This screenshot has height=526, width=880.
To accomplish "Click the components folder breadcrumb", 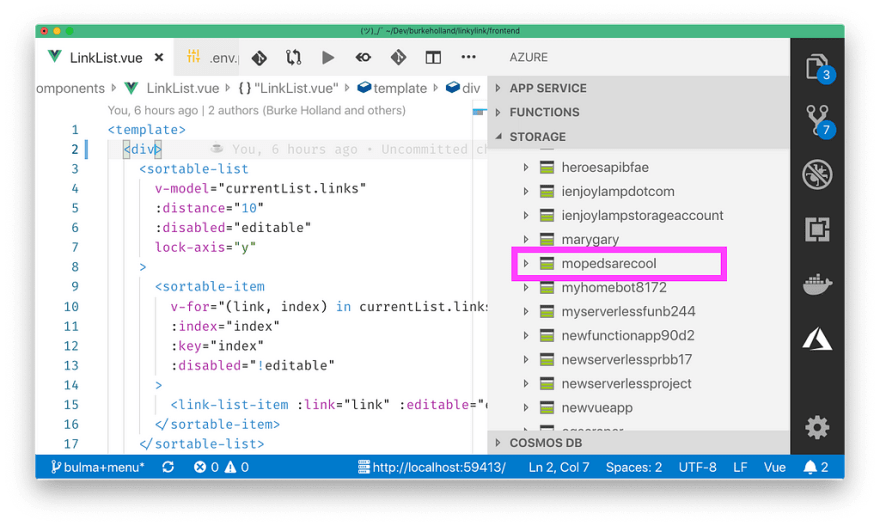I will point(70,88).
